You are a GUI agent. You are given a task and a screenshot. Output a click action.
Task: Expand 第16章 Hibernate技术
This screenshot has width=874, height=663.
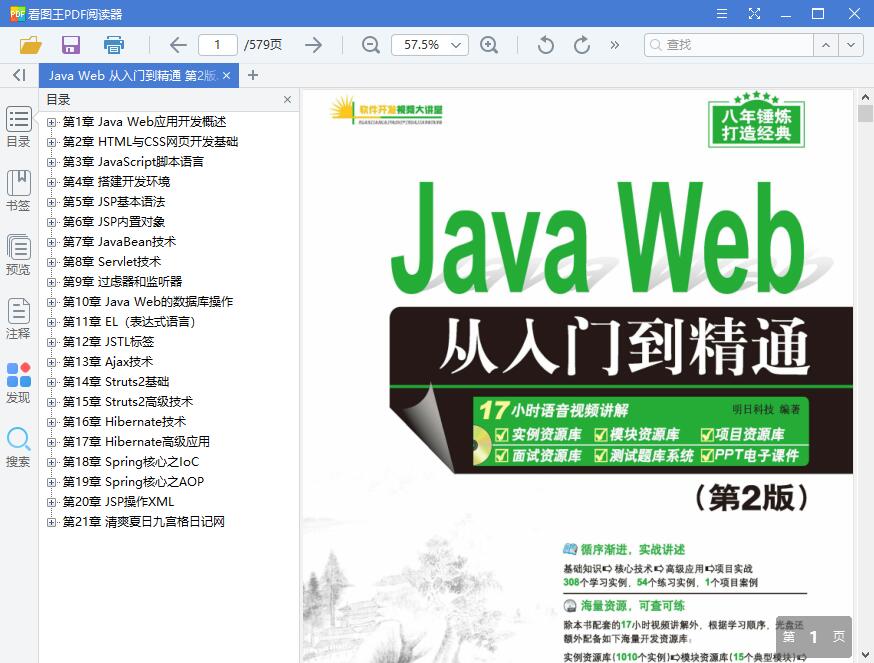[x=51, y=422]
